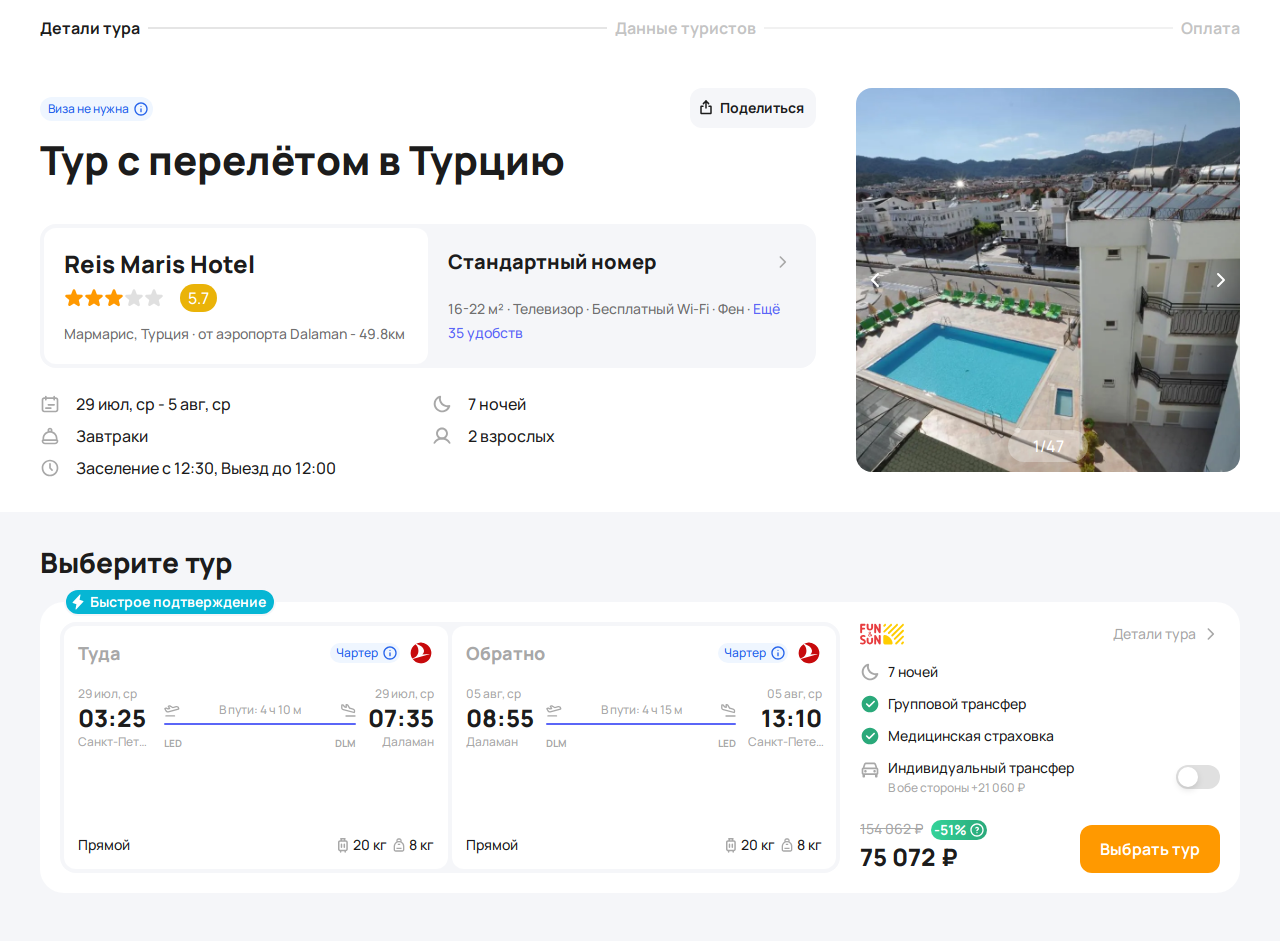Click the 'Виза не нужна' badge
1280x941 pixels.
click(97, 109)
